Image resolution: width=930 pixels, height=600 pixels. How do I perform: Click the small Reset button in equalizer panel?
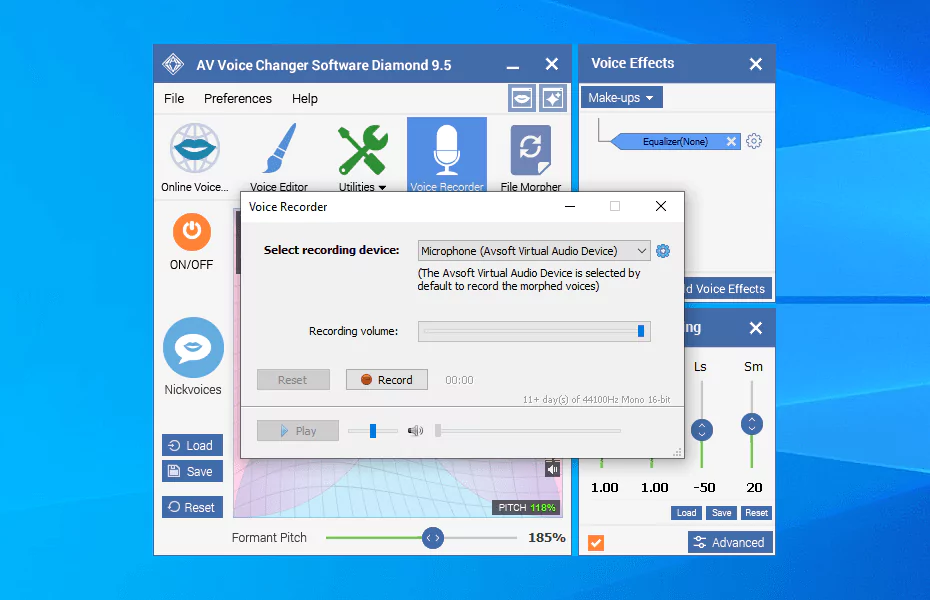pyautogui.click(x=756, y=513)
